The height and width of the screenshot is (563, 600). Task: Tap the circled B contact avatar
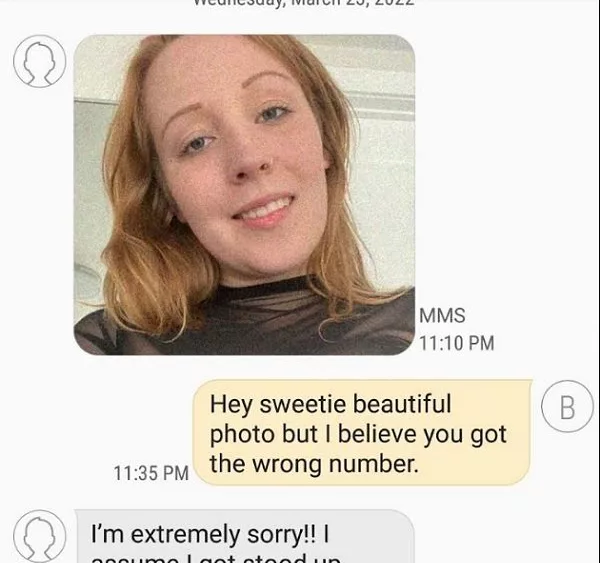(567, 406)
